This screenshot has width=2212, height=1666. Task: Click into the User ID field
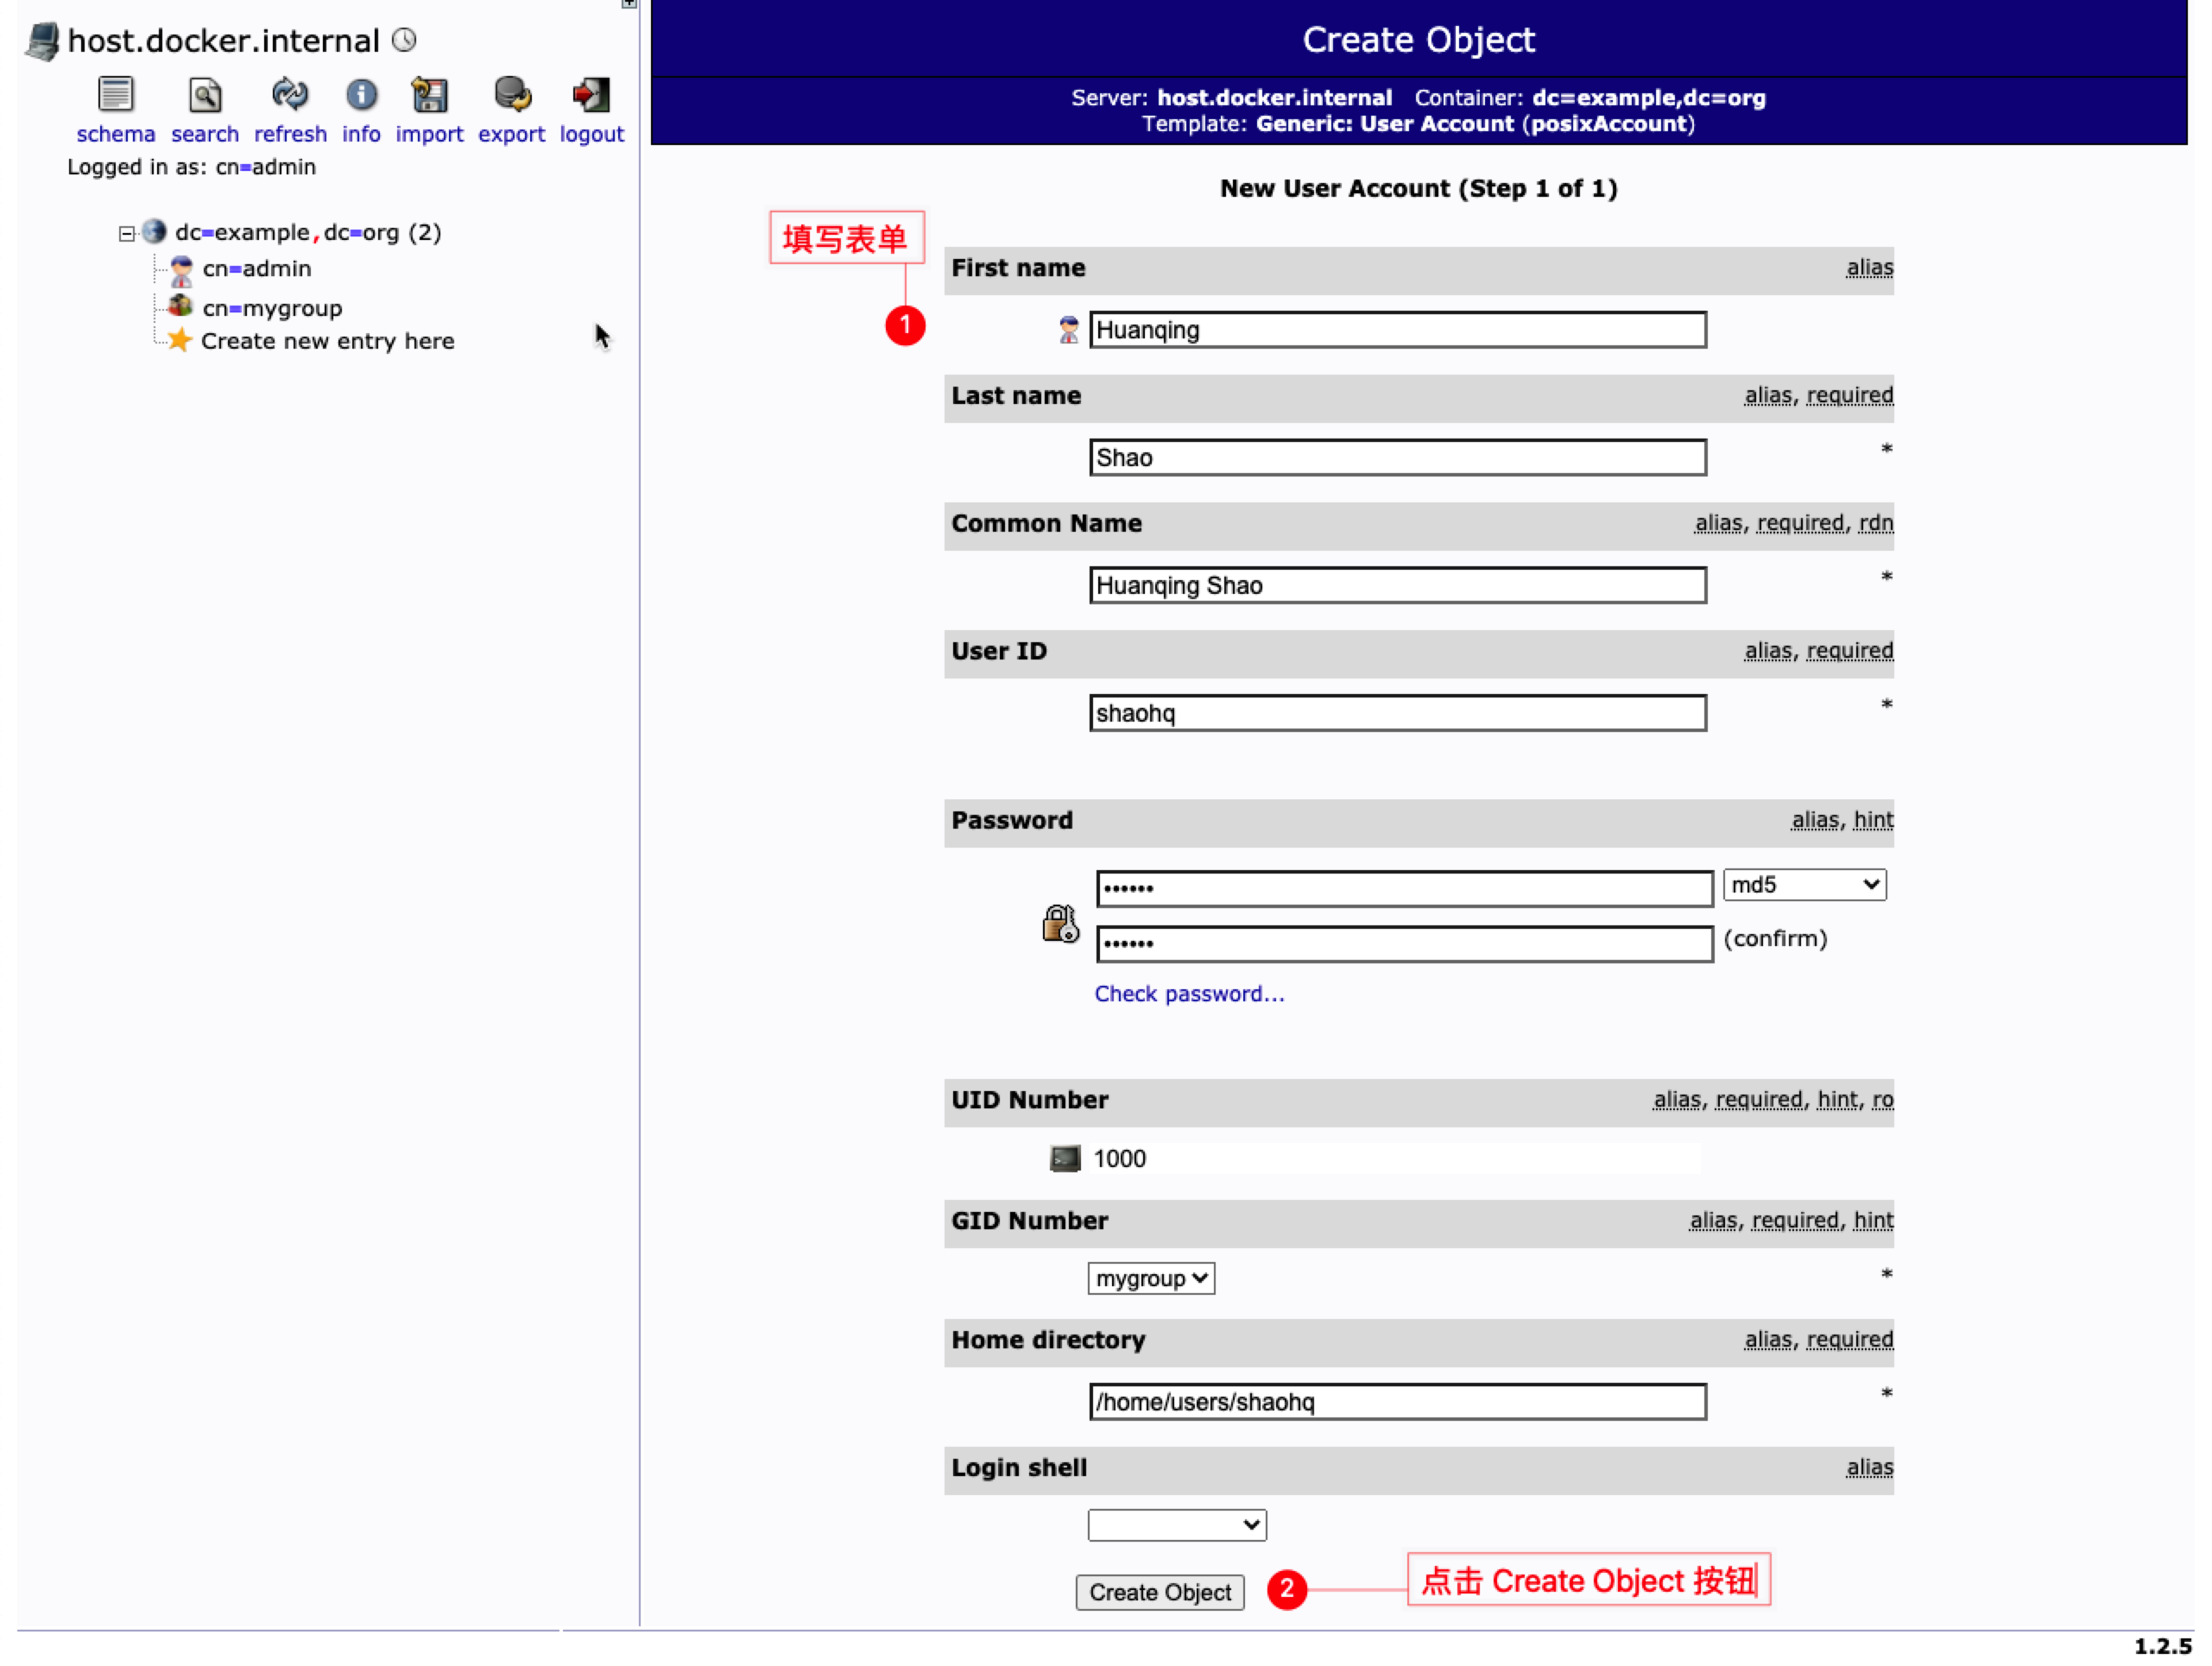pyautogui.click(x=1398, y=713)
